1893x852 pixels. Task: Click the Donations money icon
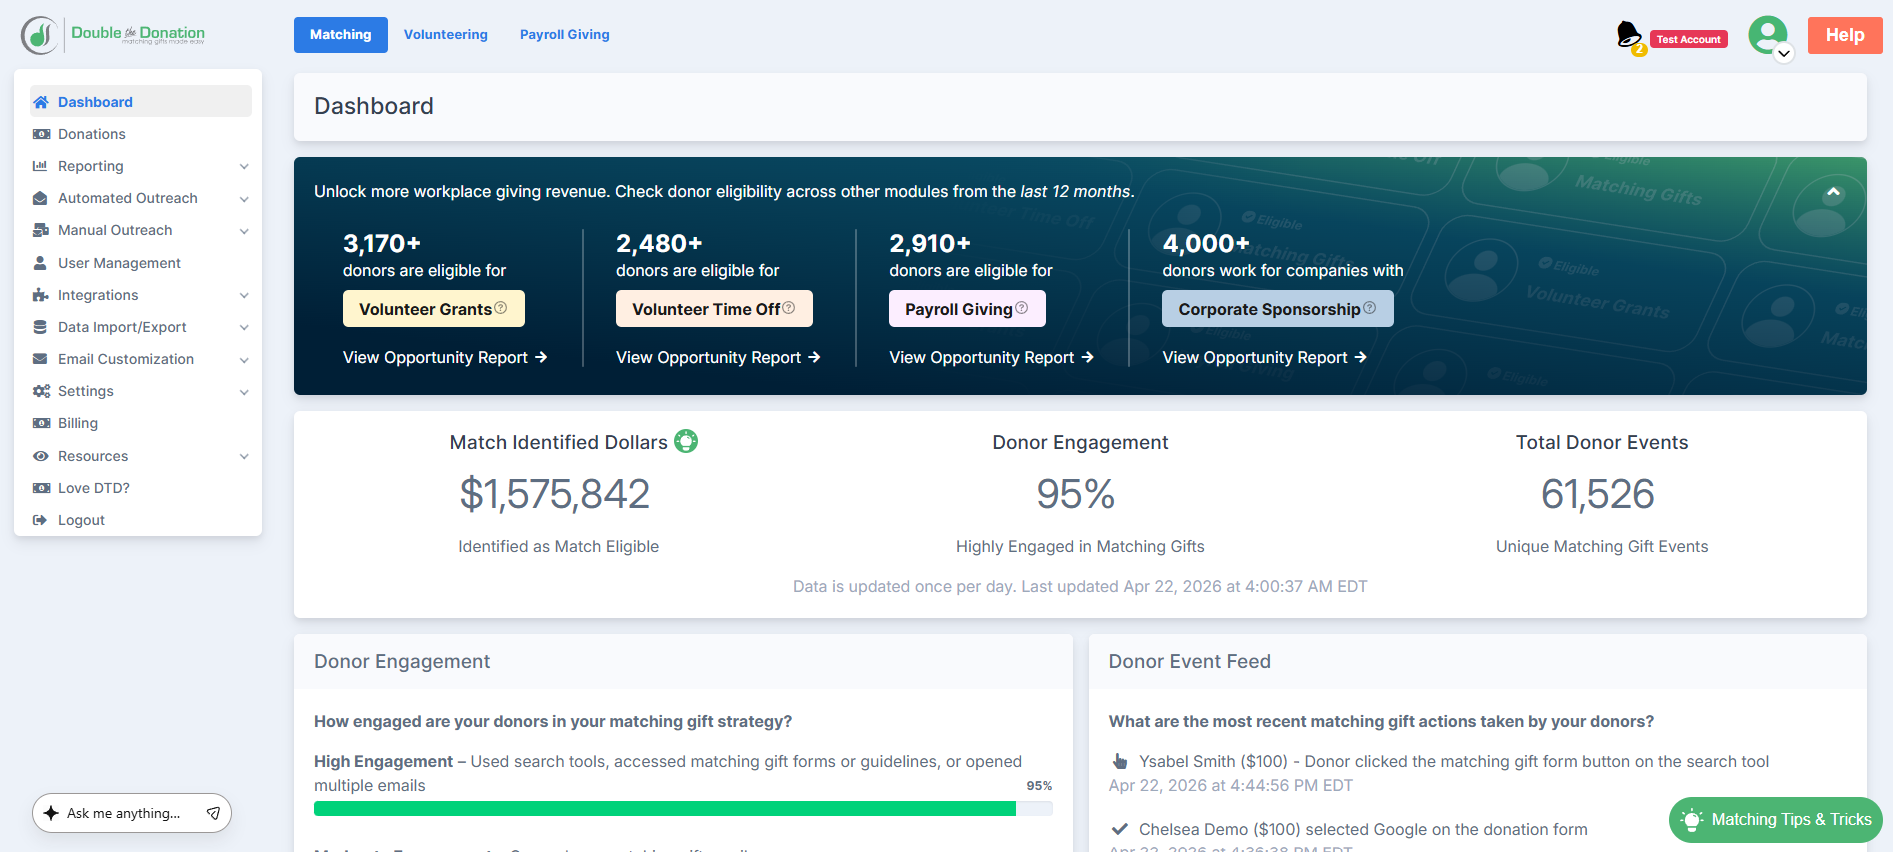pyautogui.click(x=41, y=134)
